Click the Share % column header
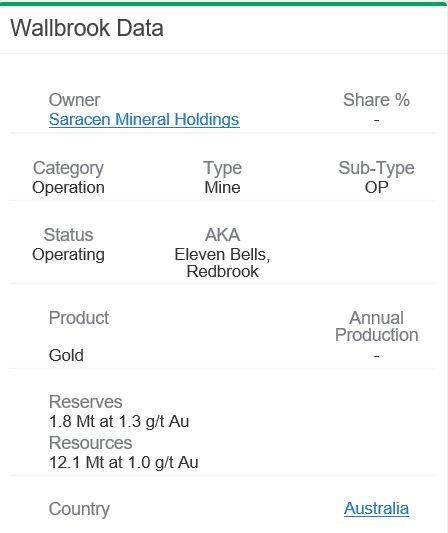 pos(376,100)
